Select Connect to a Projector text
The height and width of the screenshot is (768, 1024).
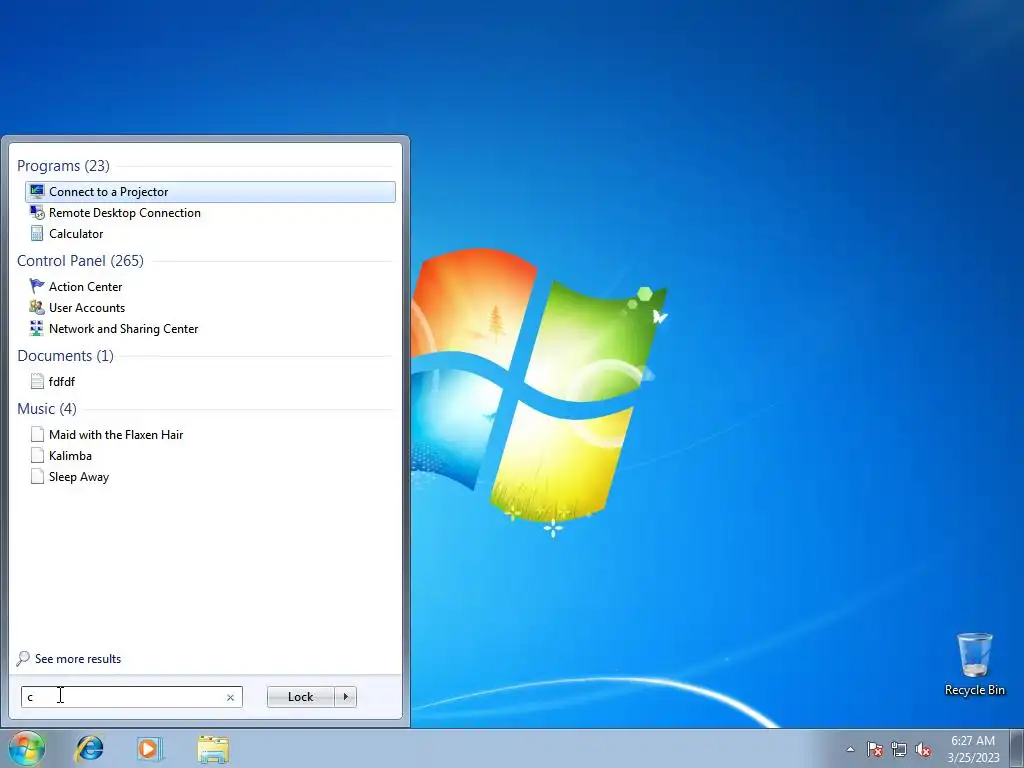tap(108, 191)
